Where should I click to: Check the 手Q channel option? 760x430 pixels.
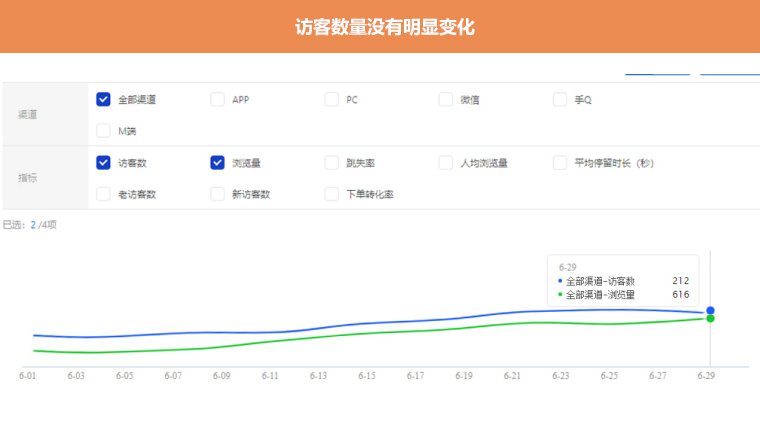coord(559,99)
